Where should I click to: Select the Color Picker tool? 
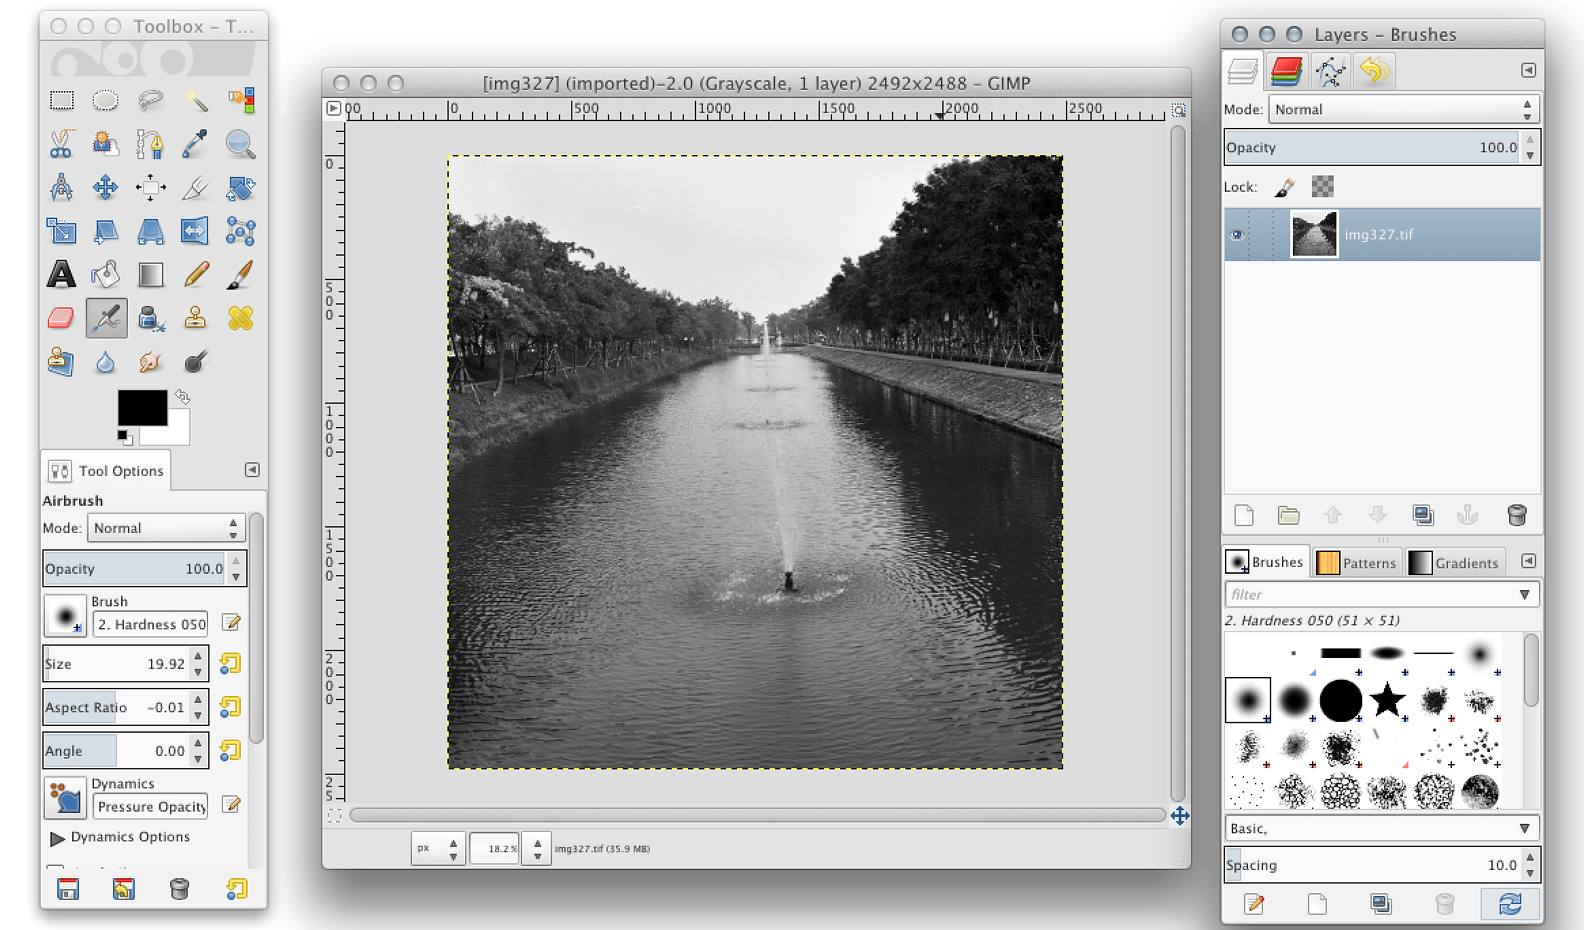195,144
